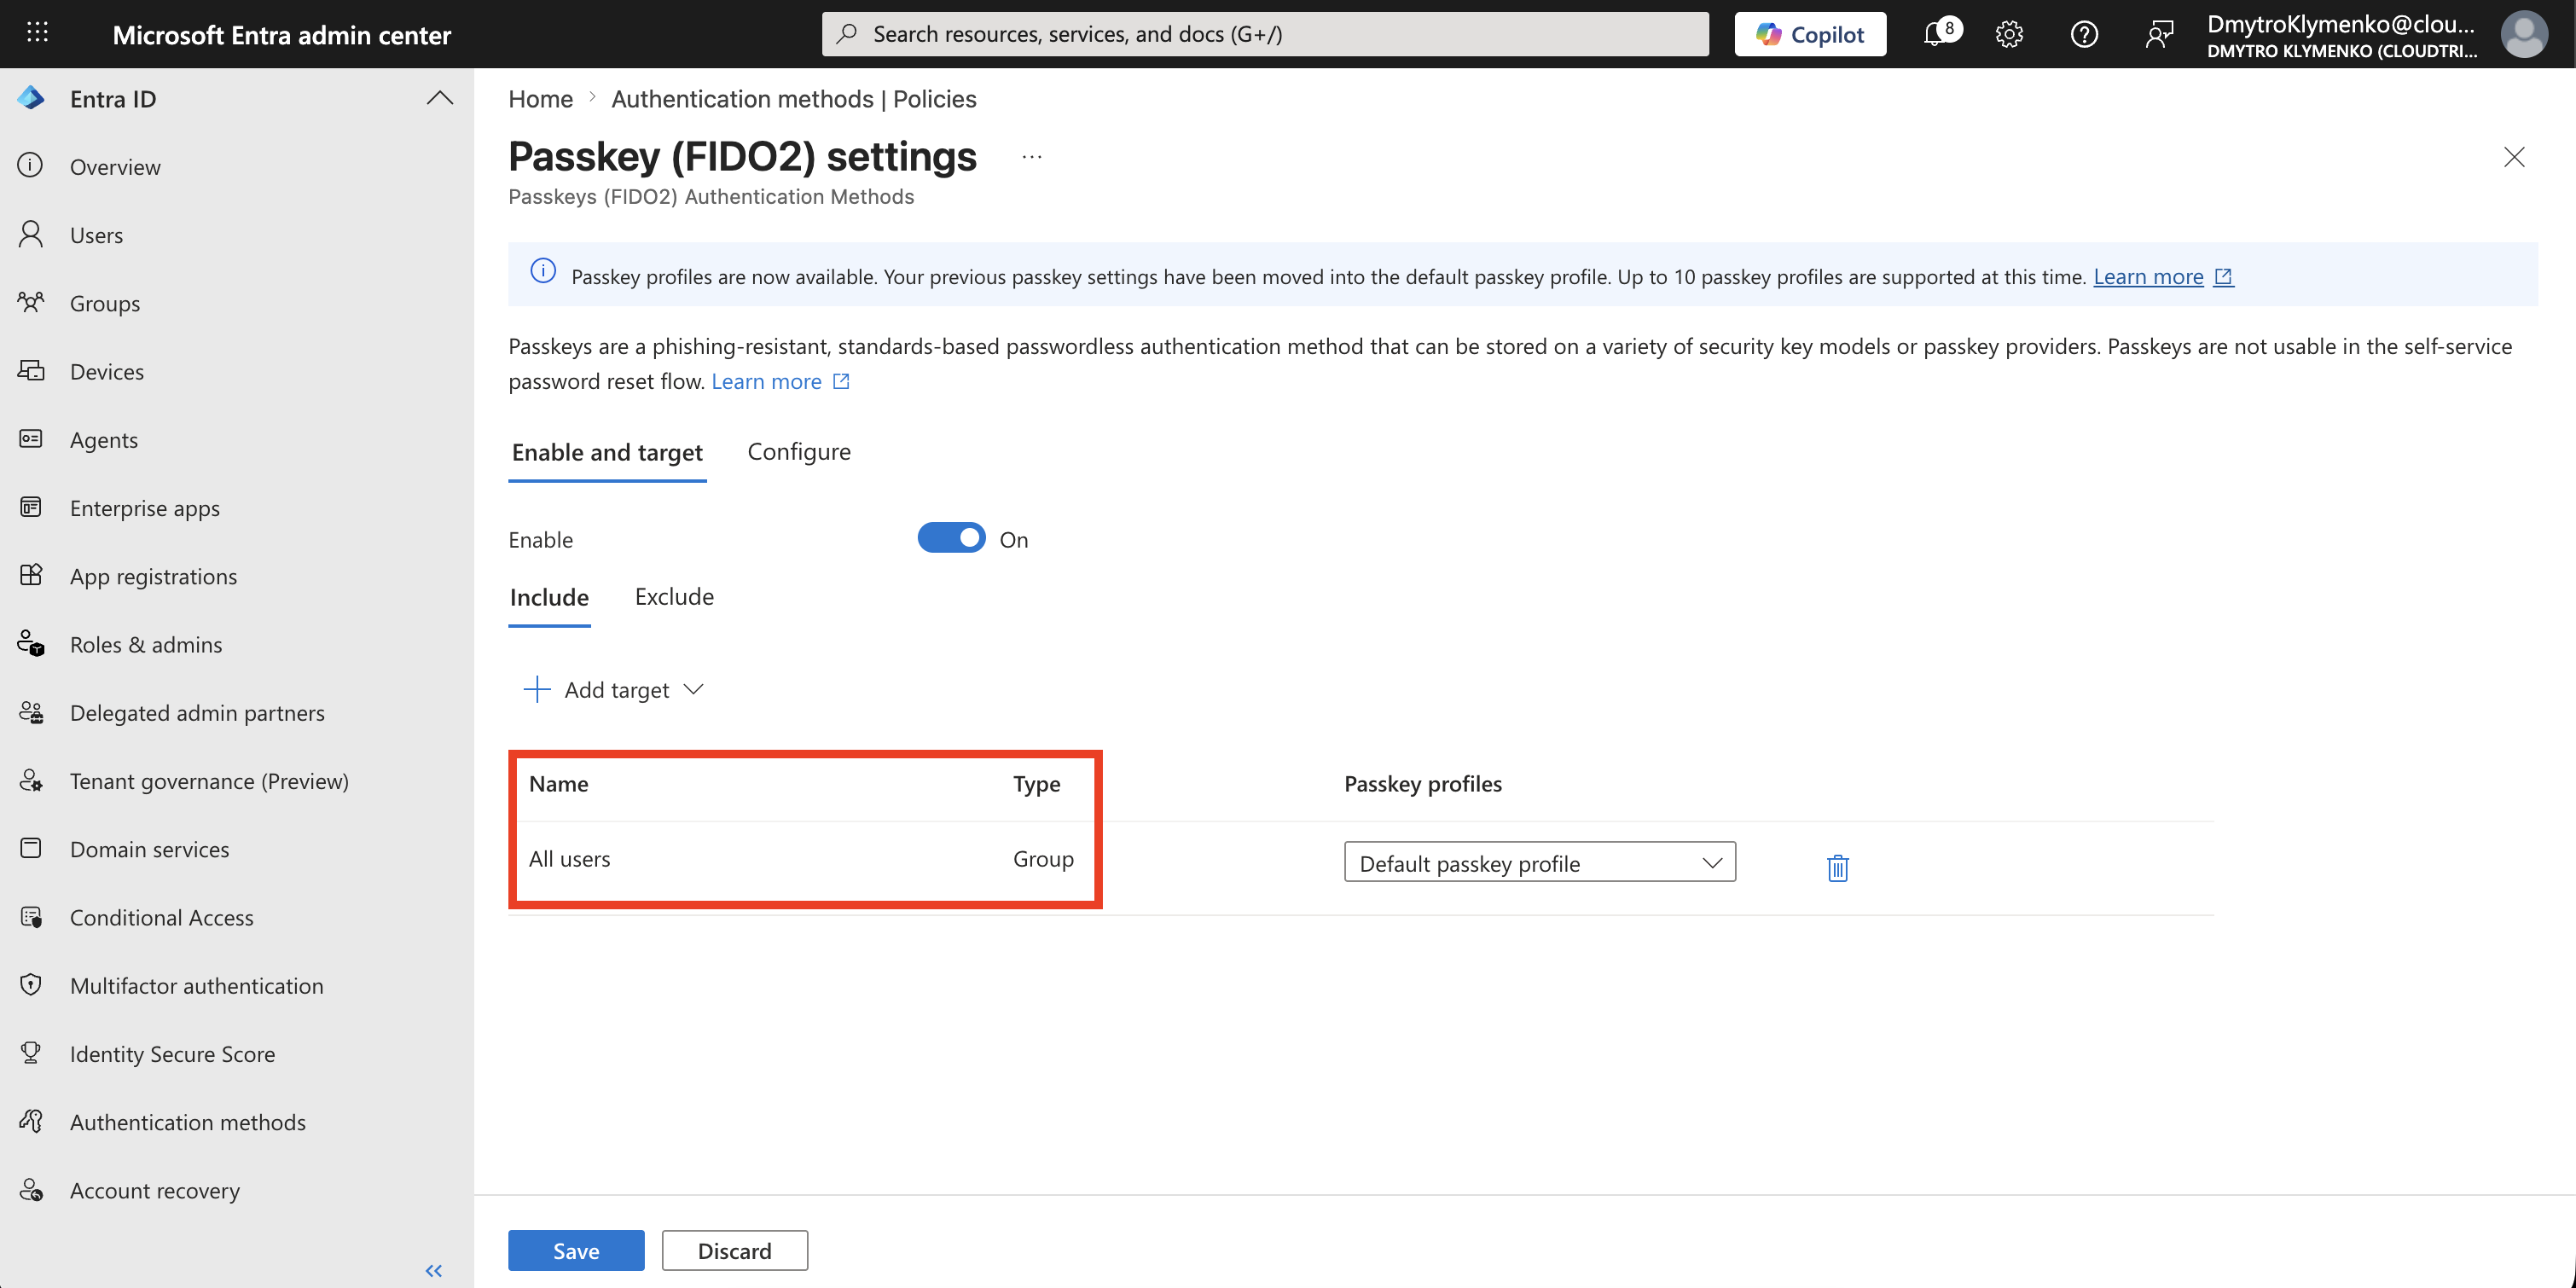Click the Name column header
The height and width of the screenshot is (1288, 2576).
coord(558,783)
